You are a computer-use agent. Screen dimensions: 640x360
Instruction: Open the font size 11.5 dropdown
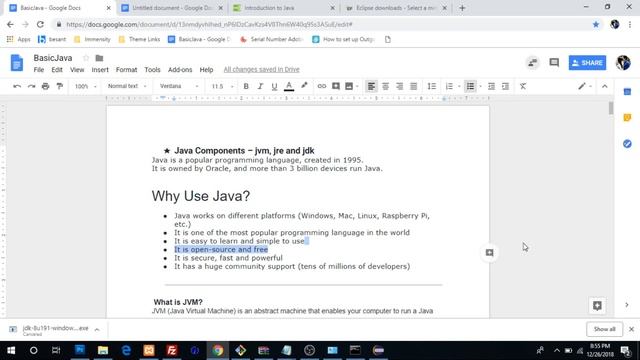pyautogui.click(x=222, y=86)
